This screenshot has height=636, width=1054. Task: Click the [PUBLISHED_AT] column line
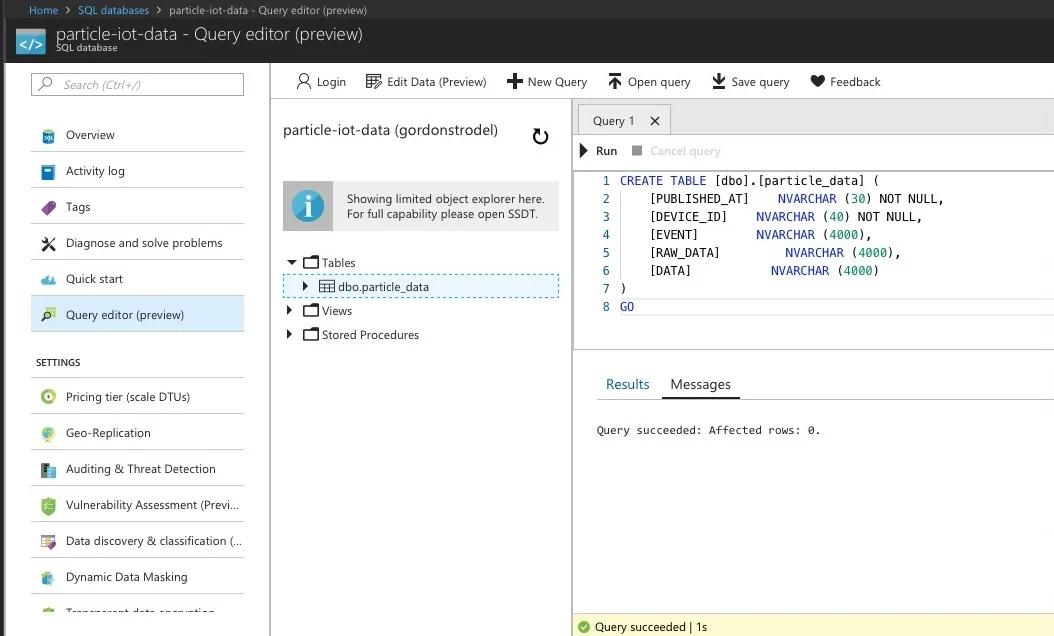(797, 198)
